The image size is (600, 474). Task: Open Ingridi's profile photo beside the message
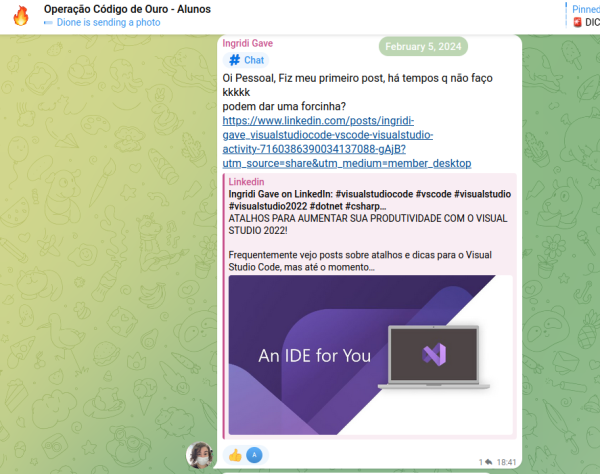[x=199, y=455]
